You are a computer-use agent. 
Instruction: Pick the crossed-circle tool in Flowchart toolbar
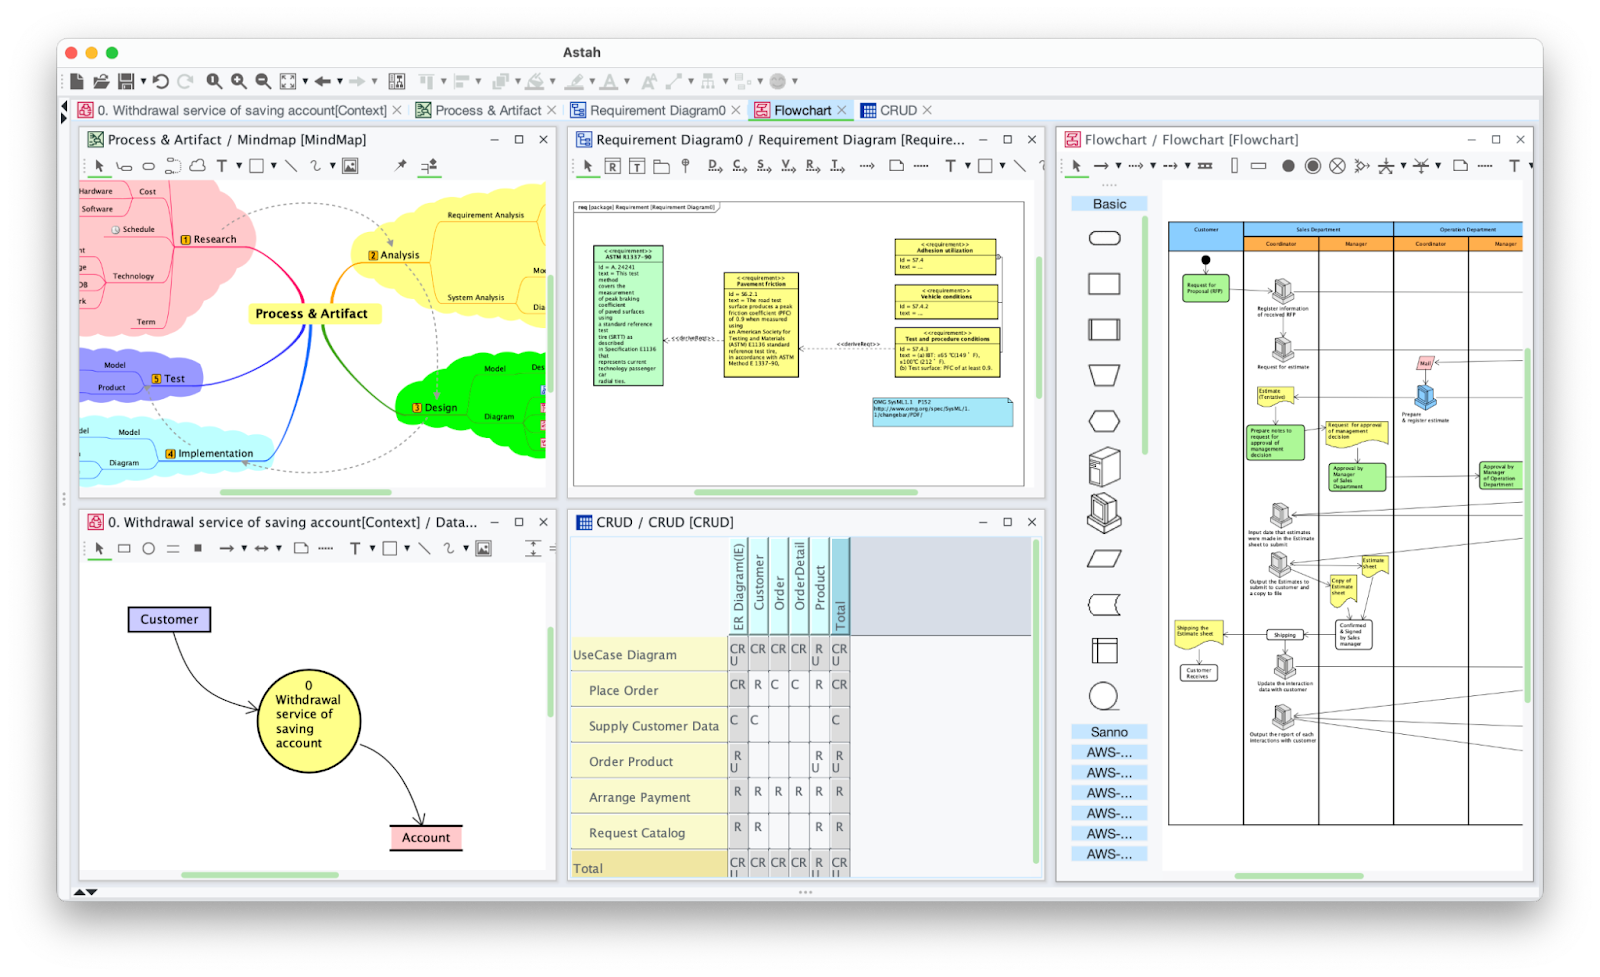tap(1337, 166)
